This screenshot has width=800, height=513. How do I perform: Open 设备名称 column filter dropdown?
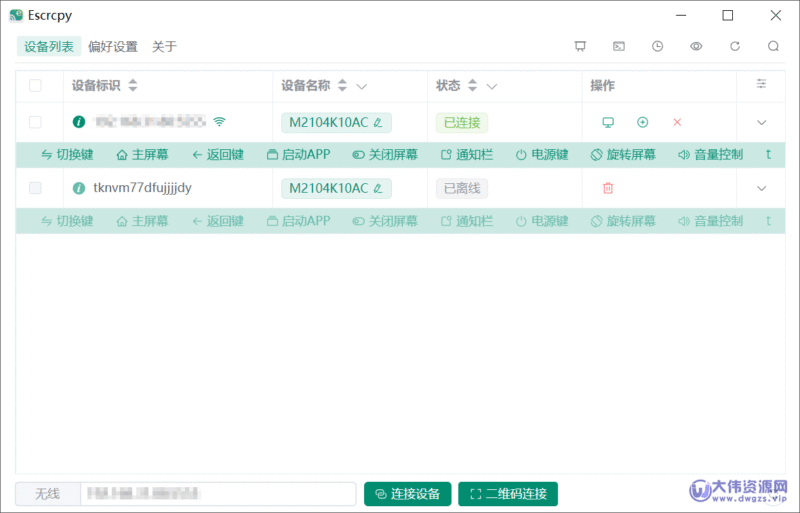coord(362,86)
